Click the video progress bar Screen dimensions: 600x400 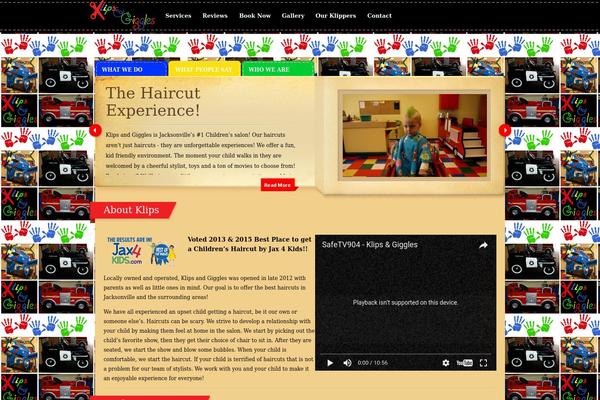(x=406, y=354)
